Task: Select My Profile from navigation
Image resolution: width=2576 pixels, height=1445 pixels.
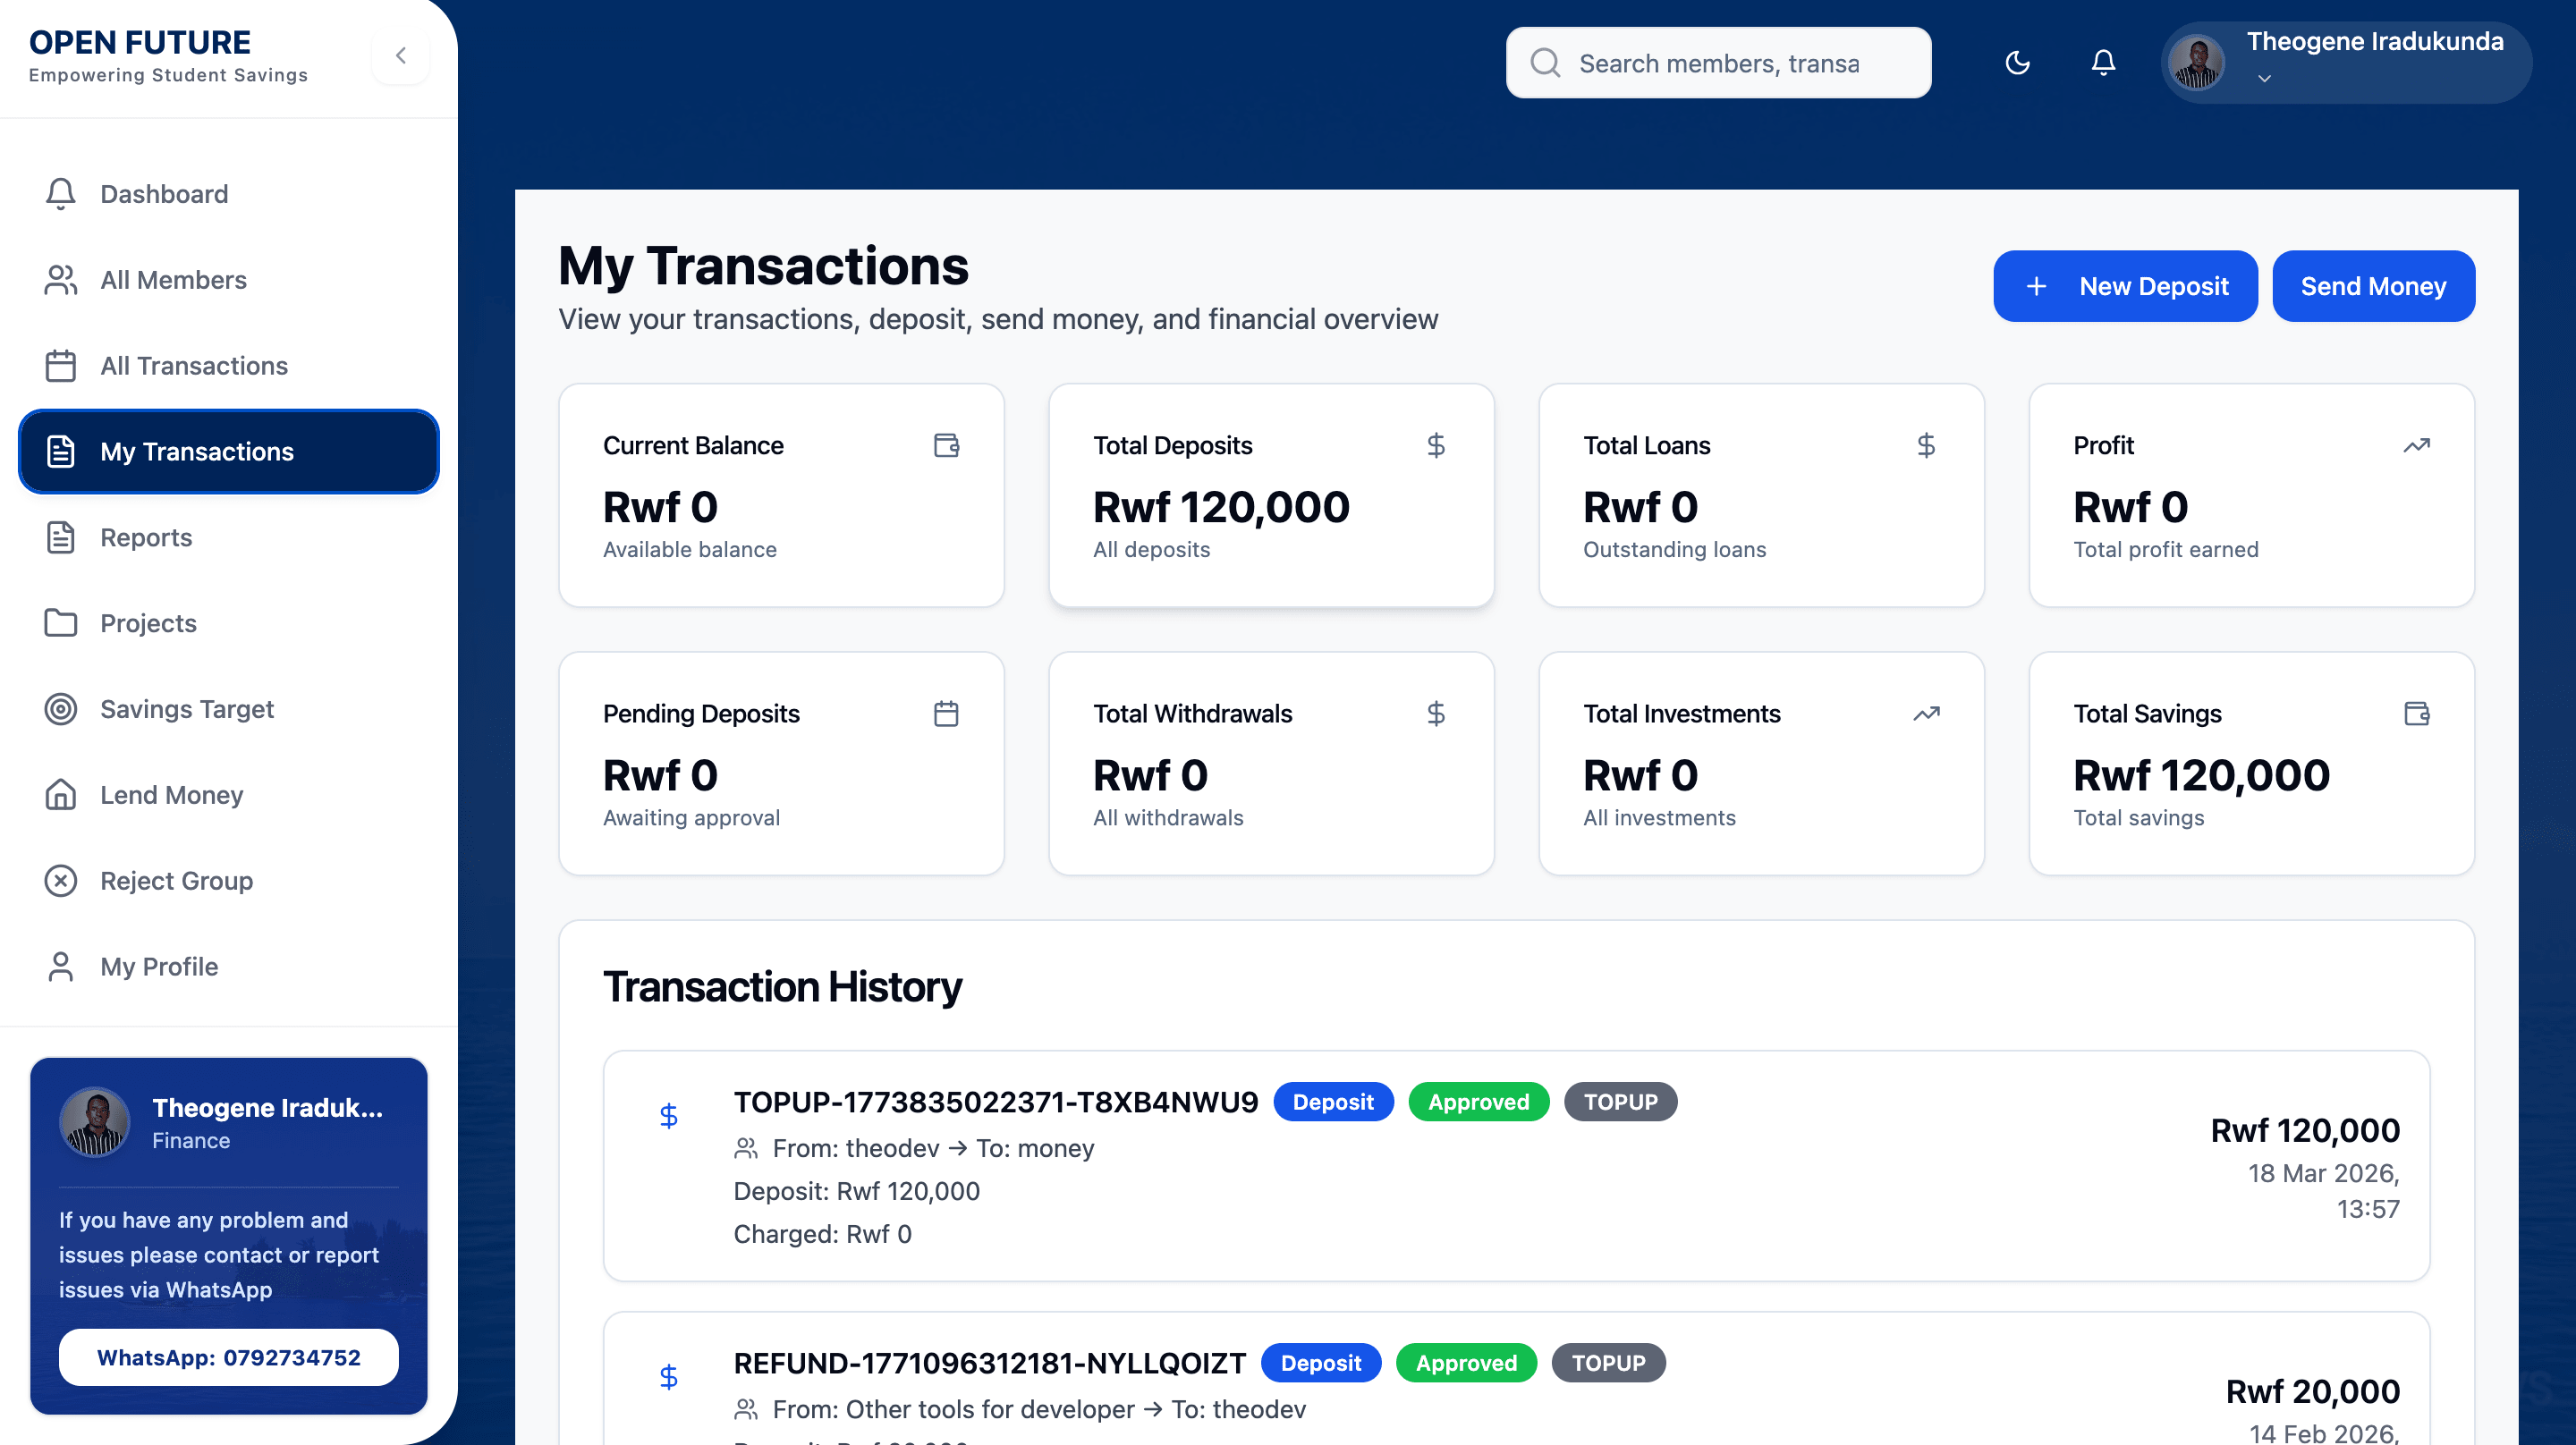Action: [x=158, y=967]
